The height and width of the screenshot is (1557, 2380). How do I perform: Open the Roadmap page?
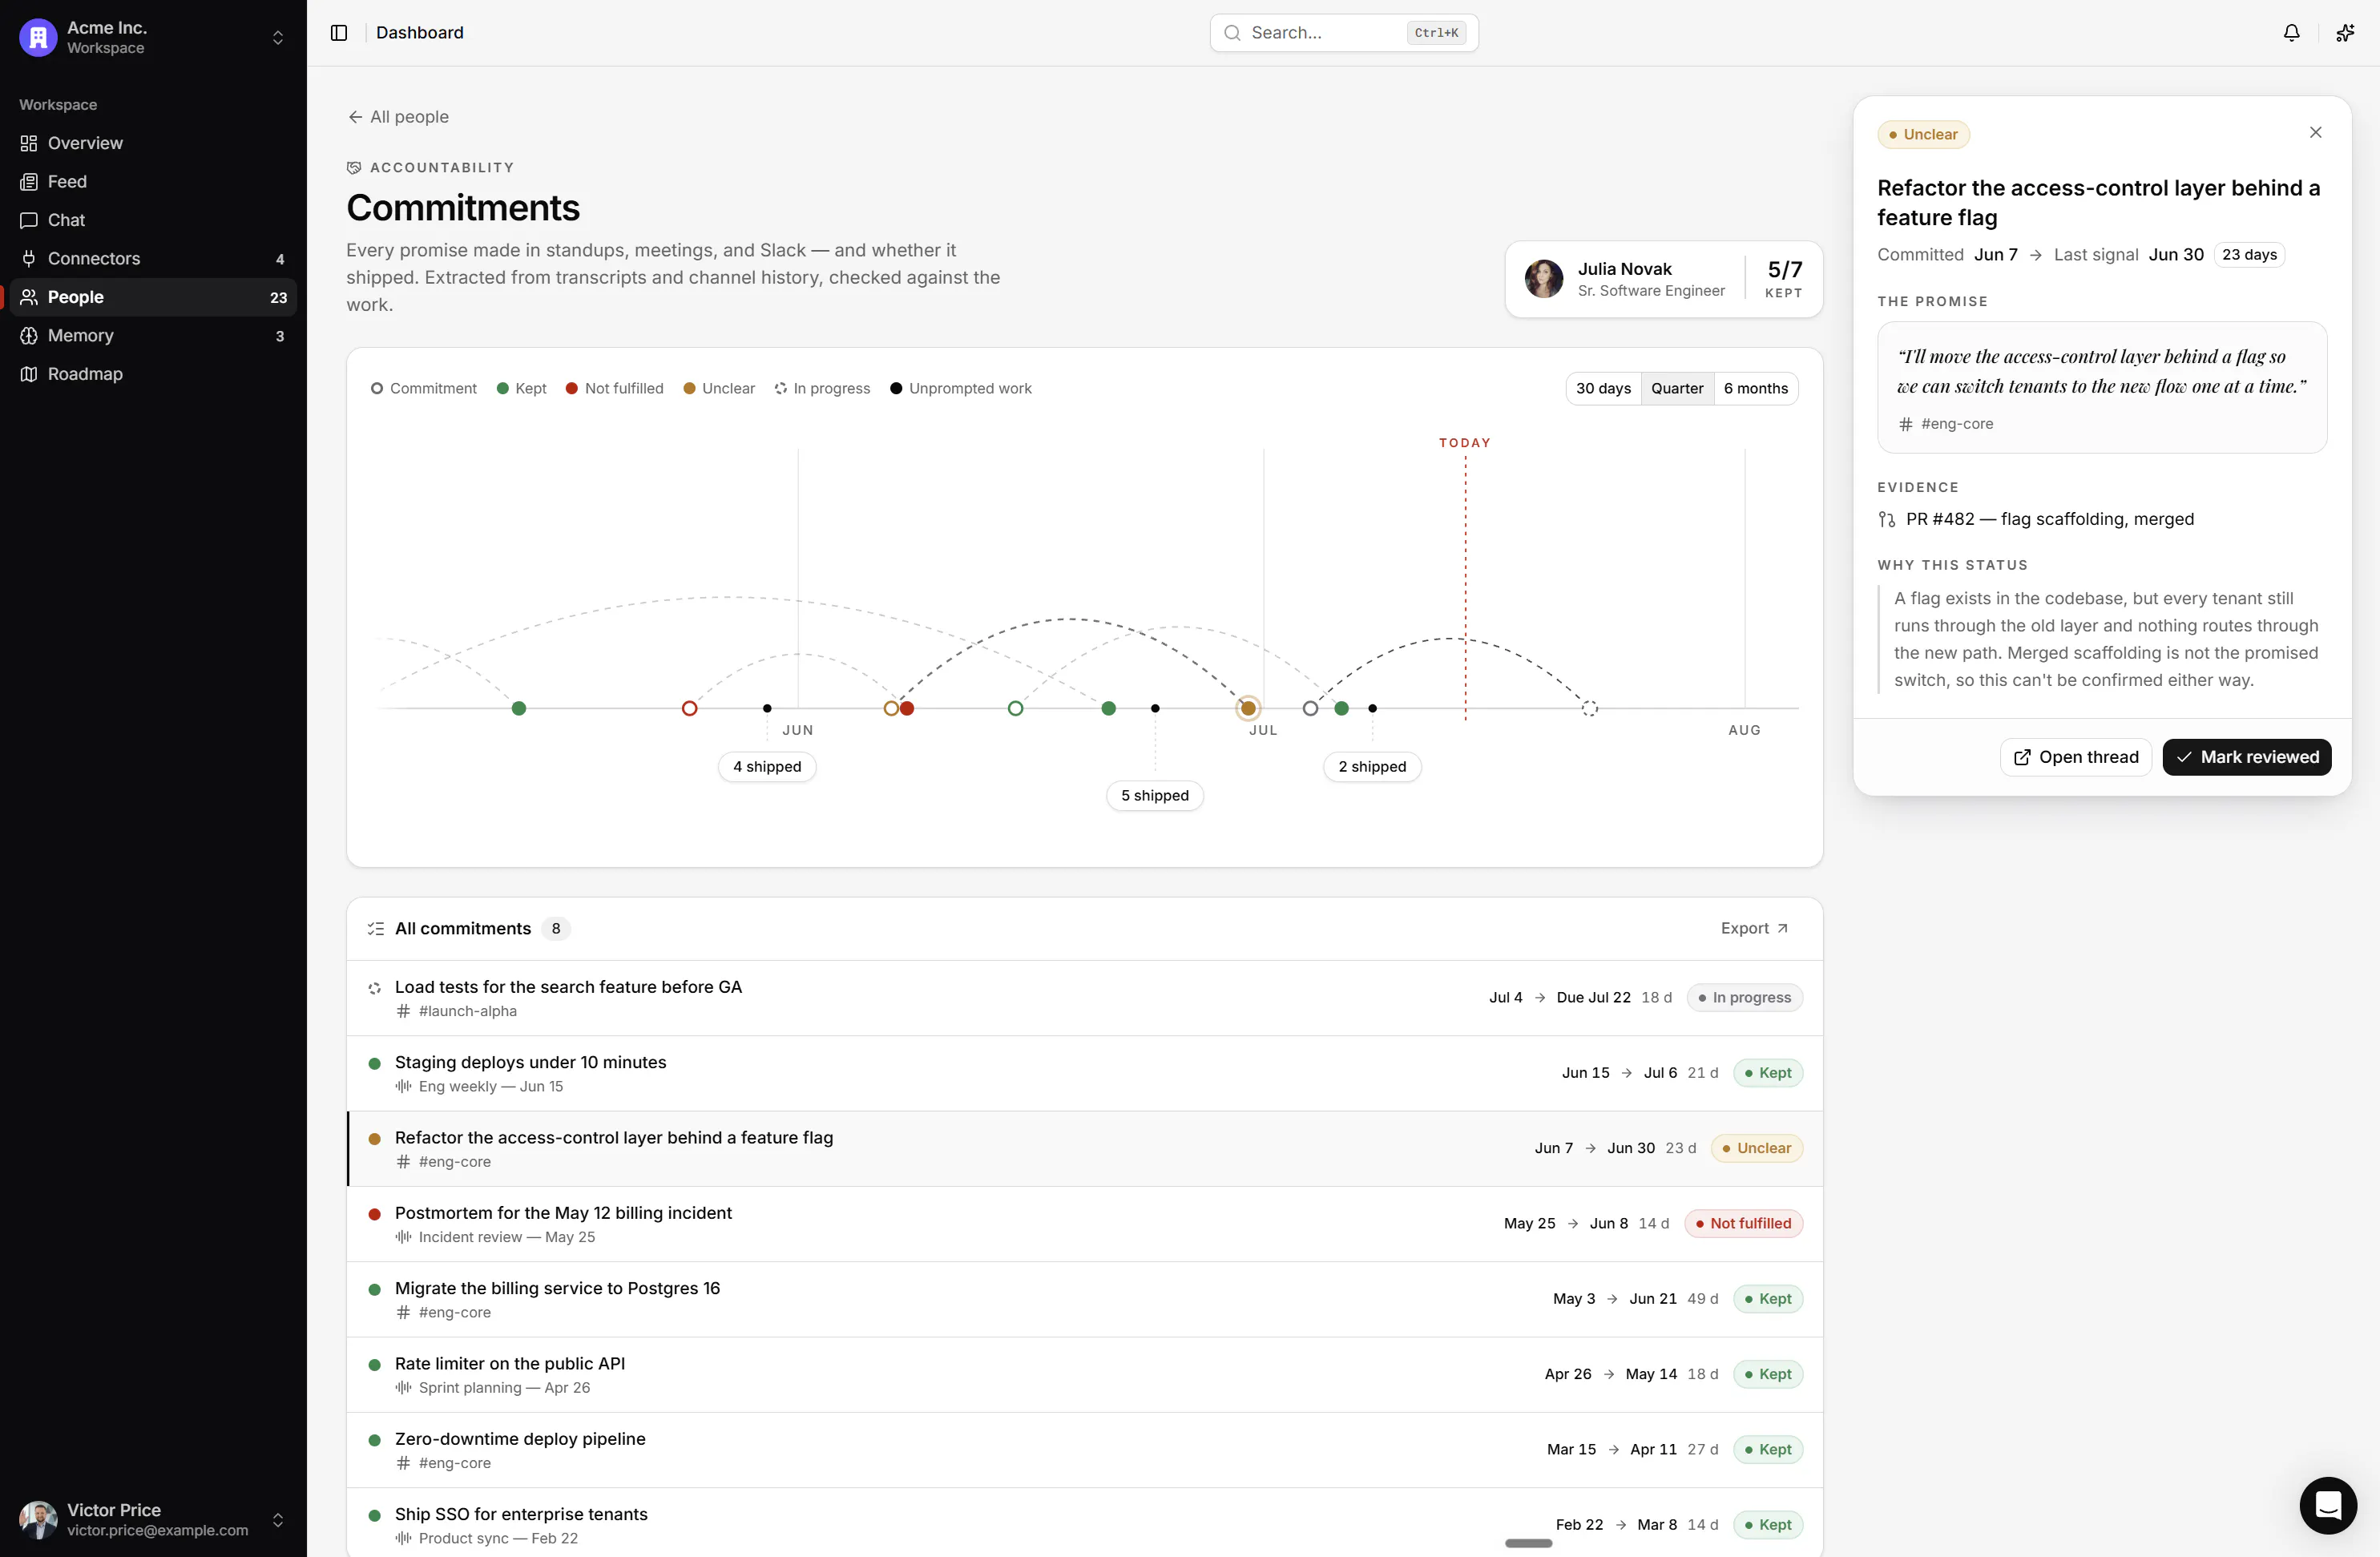153,374
